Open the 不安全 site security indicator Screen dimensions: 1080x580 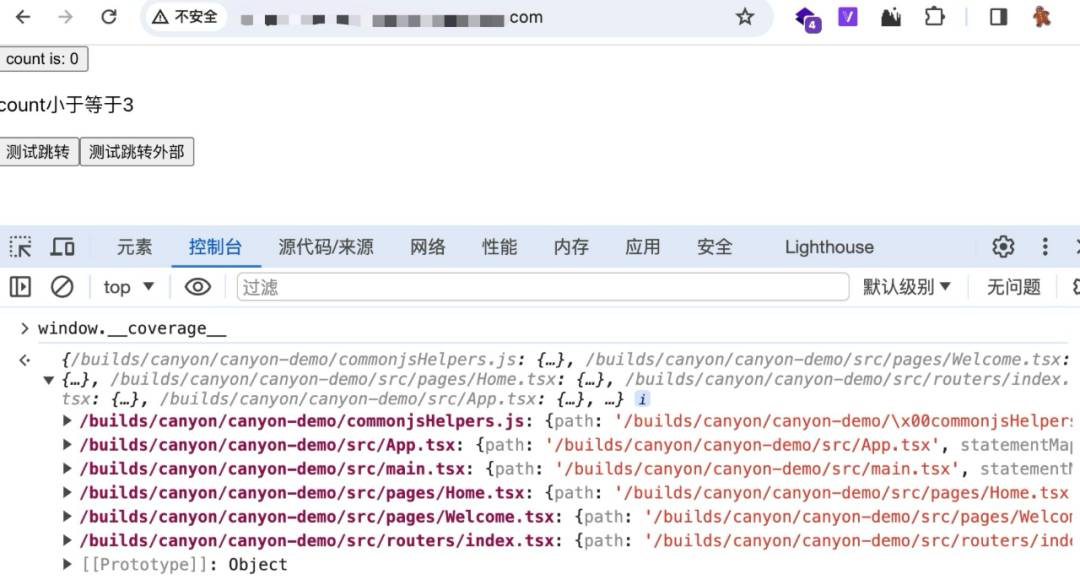tap(185, 17)
